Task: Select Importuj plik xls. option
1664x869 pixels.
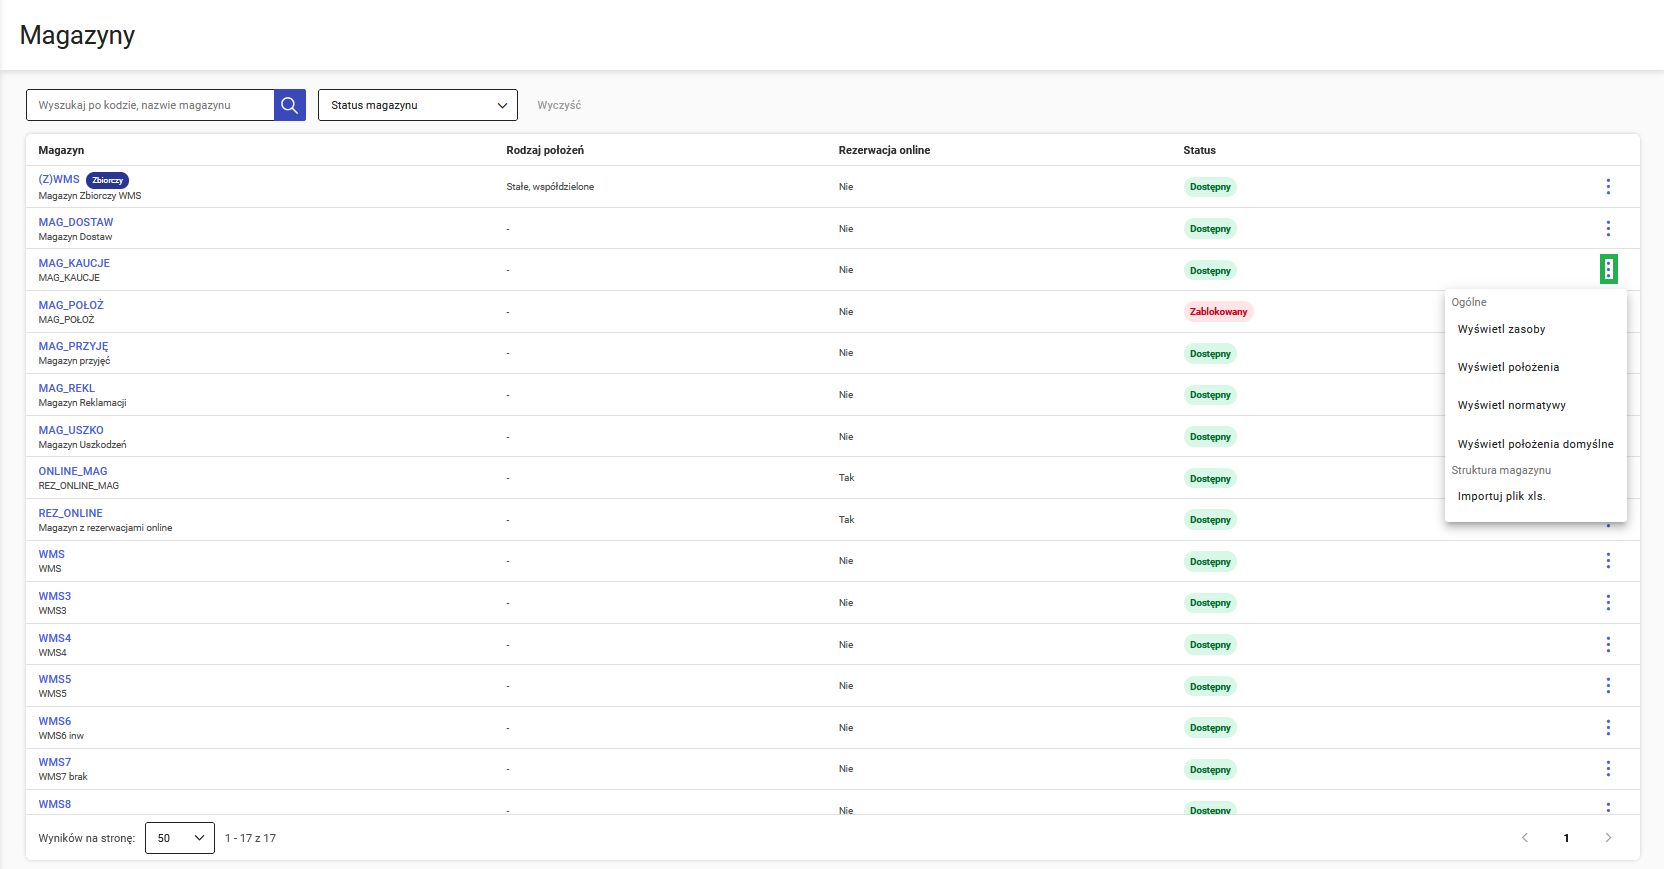Action: click(1501, 496)
